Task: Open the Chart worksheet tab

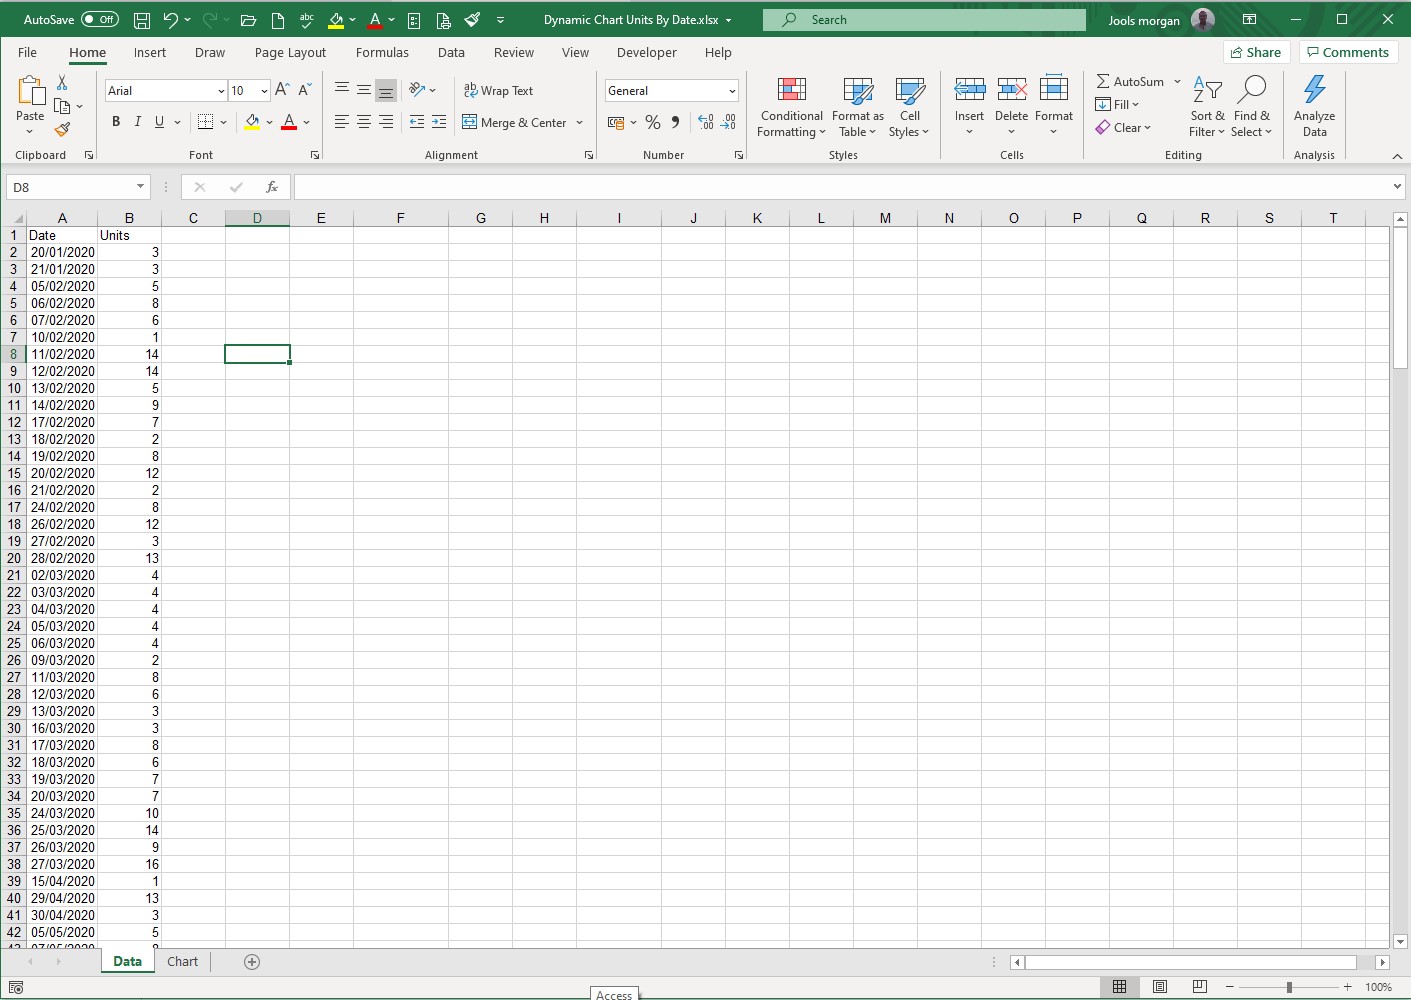Action: (x=182, y=962)
